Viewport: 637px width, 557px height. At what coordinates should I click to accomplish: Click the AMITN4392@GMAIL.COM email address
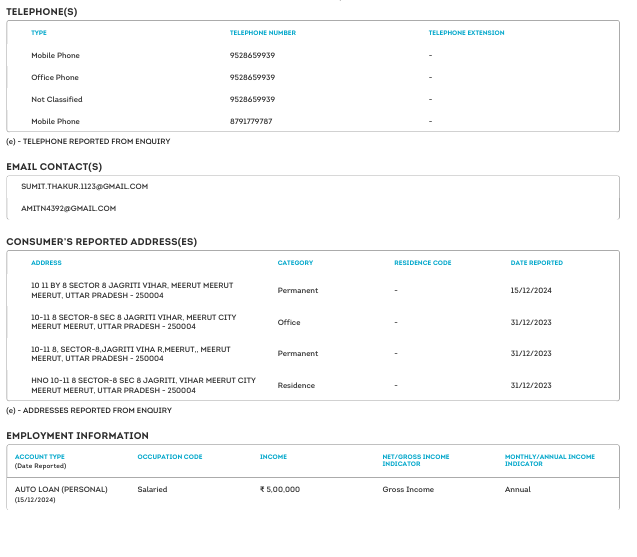69,208
